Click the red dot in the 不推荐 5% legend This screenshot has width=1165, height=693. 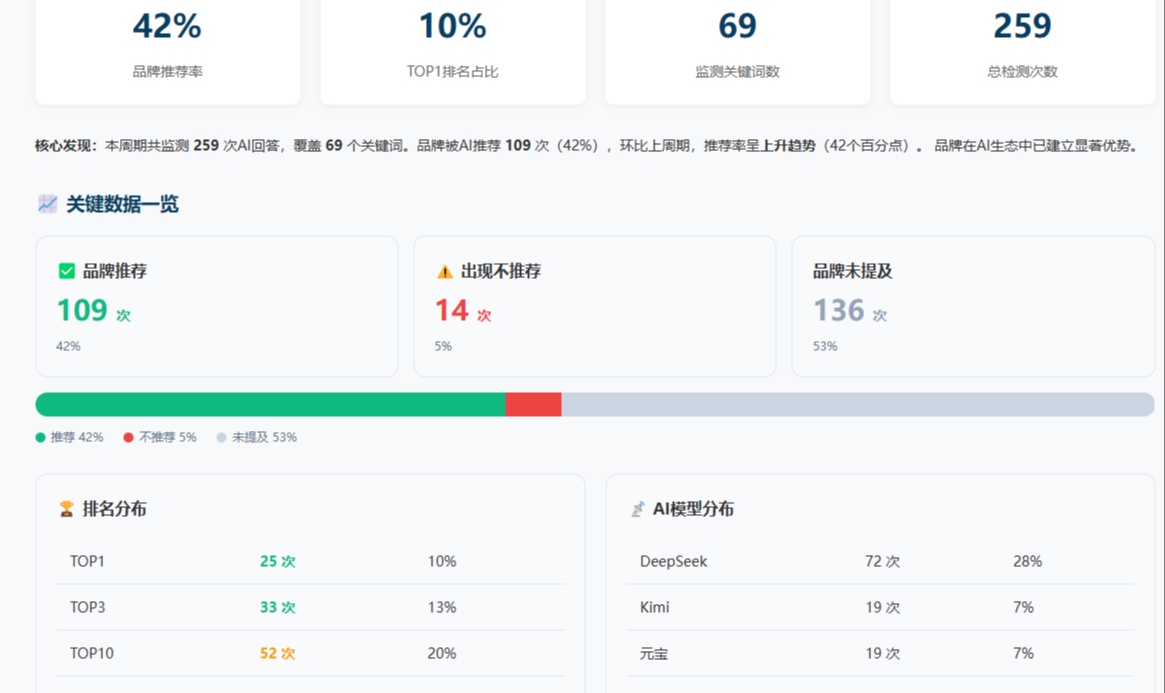pos(129,437)
